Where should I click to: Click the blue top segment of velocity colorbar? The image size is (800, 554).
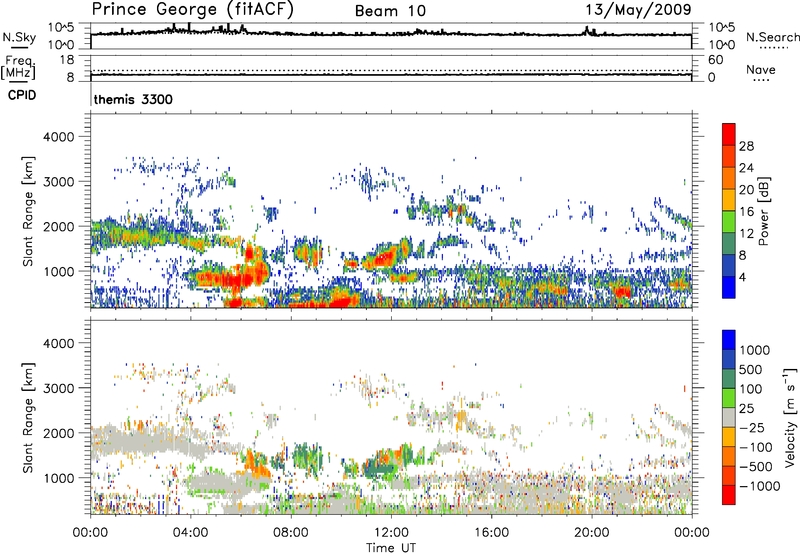tap(729, 340)
